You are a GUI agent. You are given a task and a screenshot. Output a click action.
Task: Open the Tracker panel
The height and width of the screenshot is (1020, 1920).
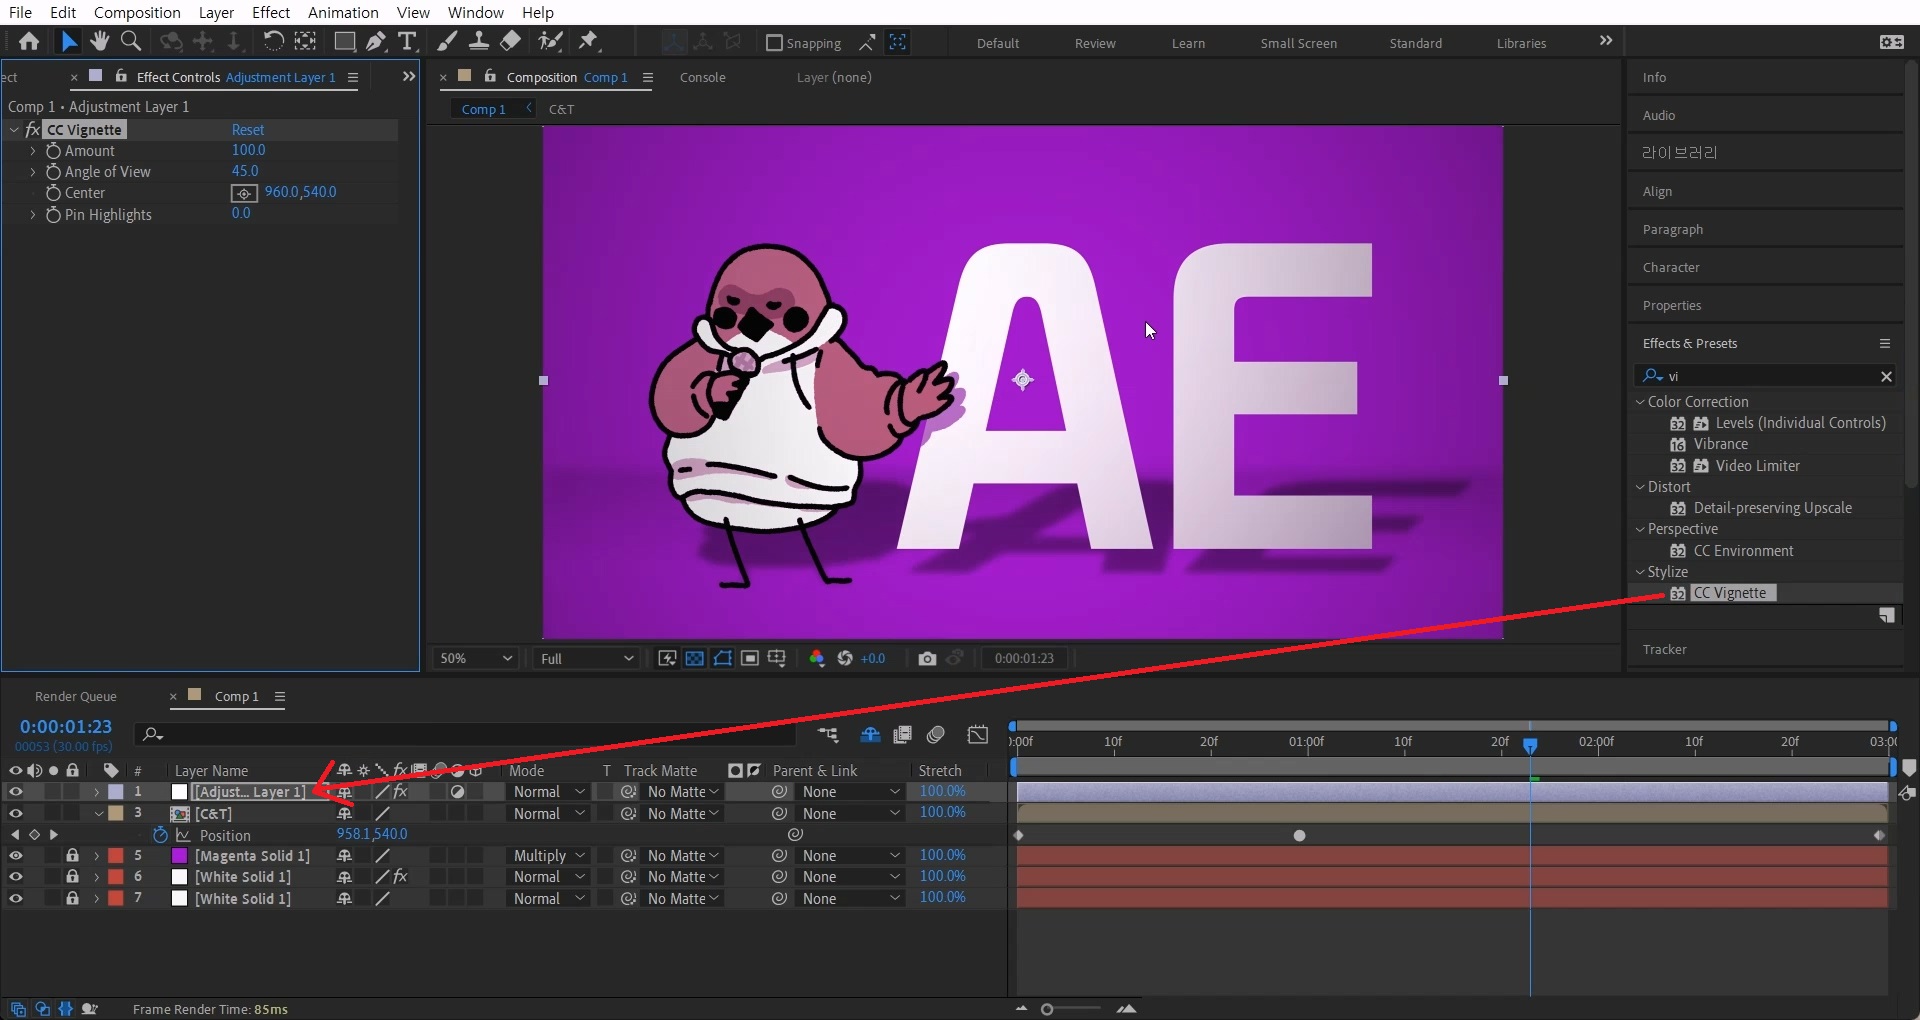click(x=1664, y=649)
